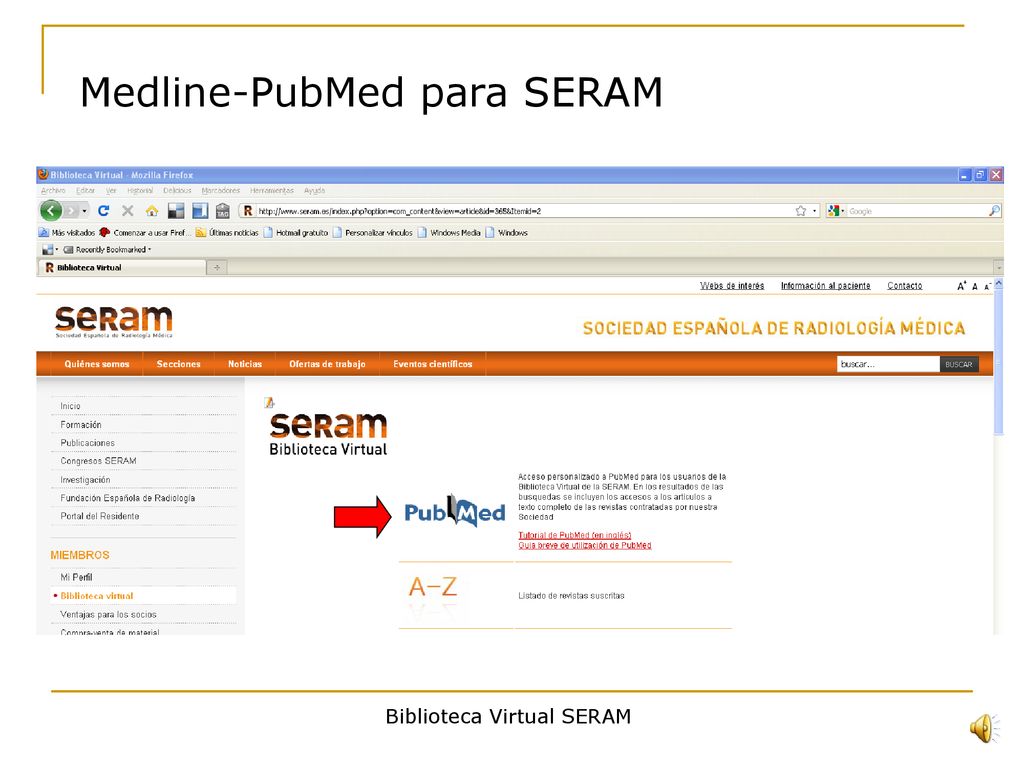Open Información al paciente link
The width and height of the screenshot is (1024, 768).
[825, 286]
